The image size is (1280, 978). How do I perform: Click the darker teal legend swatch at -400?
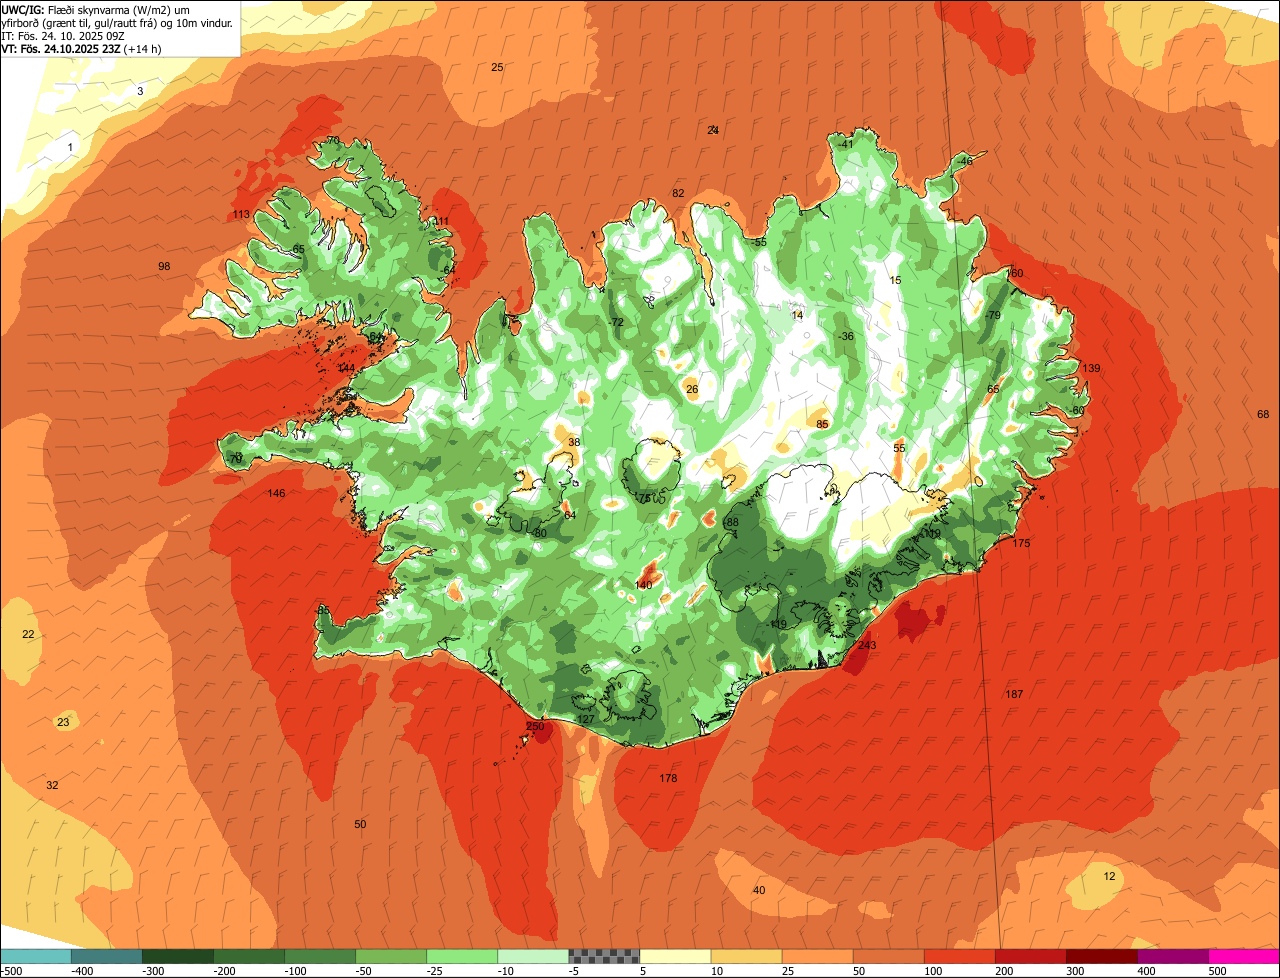coord(106,956)
